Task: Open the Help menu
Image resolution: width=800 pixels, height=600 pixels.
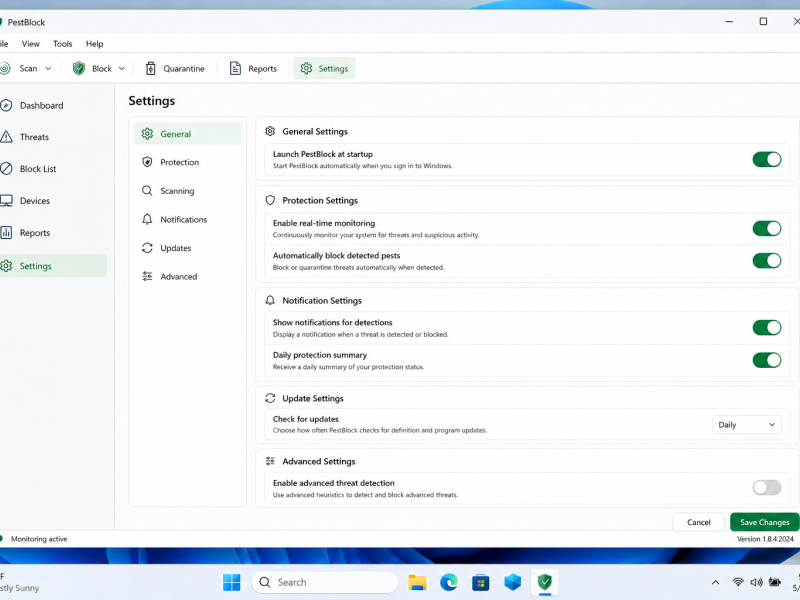Action: [94, 44]
